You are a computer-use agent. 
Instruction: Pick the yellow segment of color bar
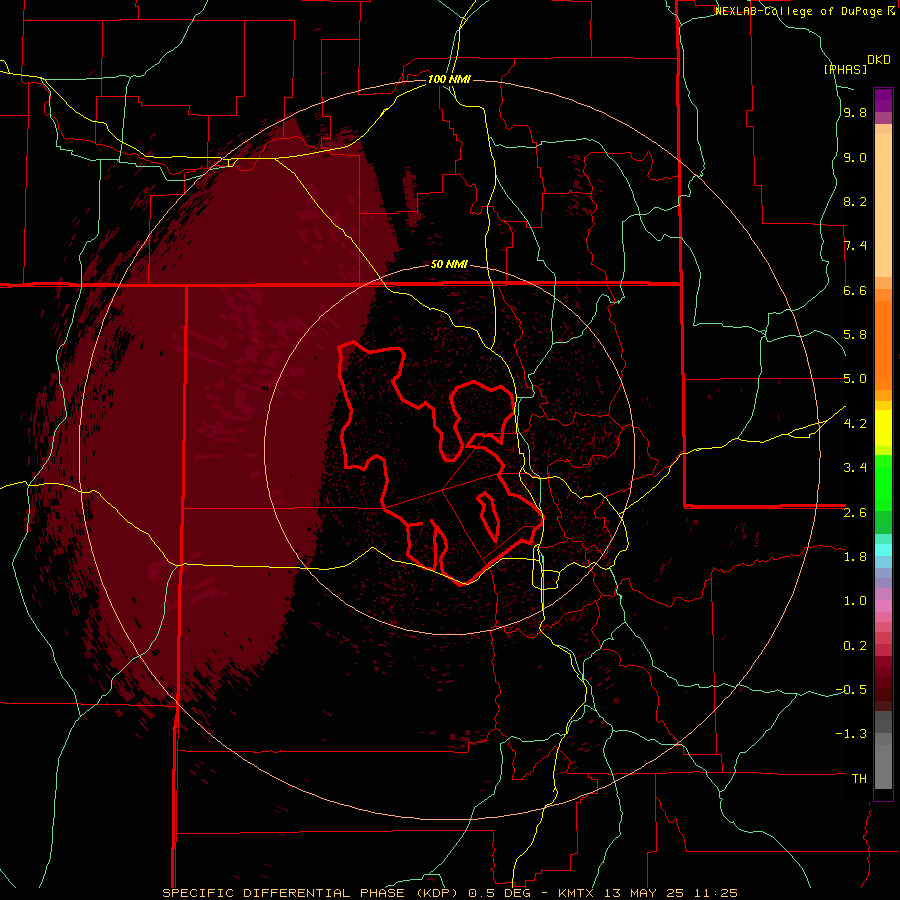point(883,428)
